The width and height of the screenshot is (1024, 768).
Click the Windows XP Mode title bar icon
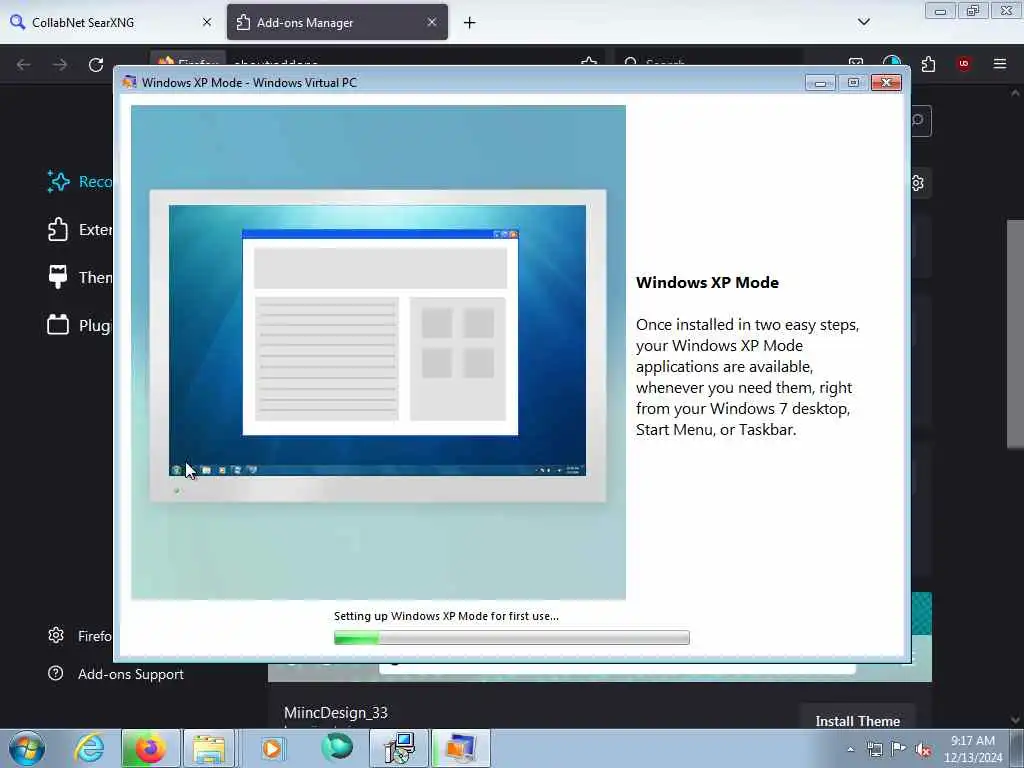click(x=130, y=82)
